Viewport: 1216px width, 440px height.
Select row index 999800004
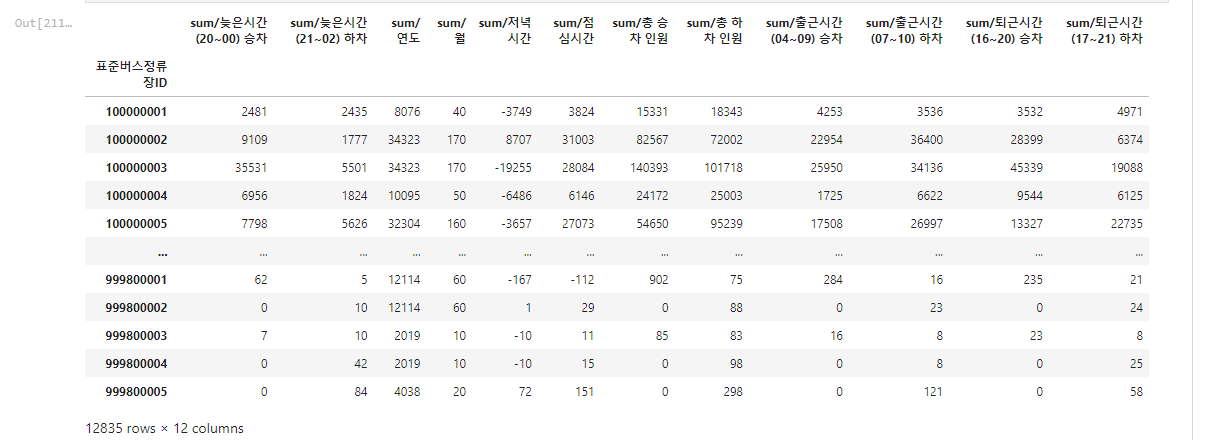[136, 363]
